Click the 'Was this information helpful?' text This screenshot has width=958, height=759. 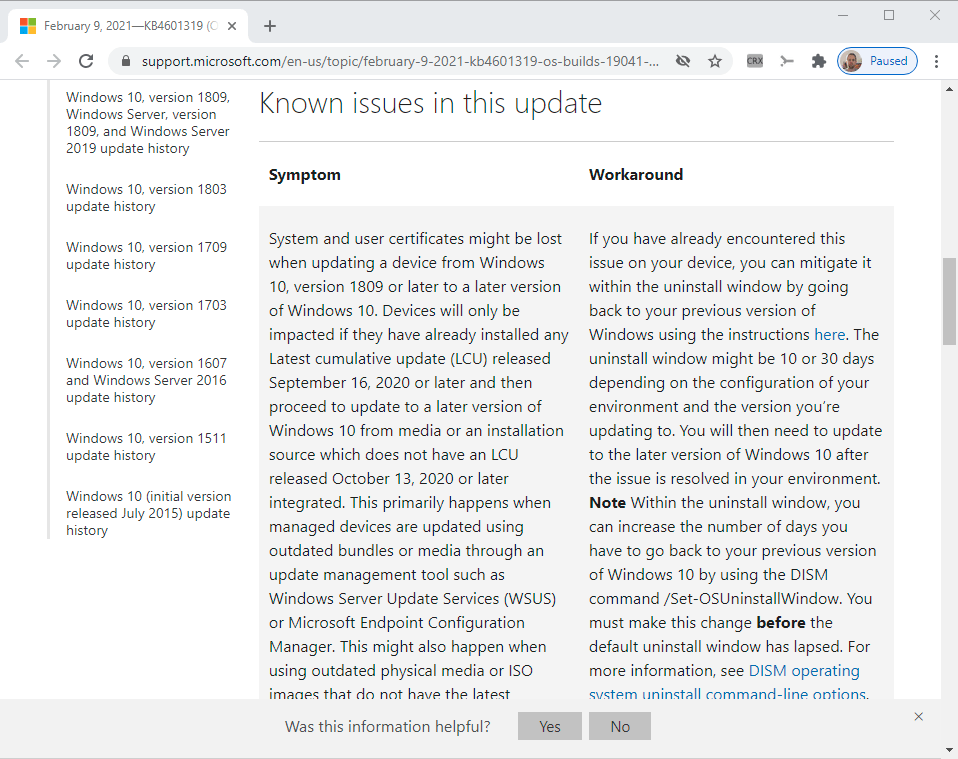(x=387, y=727)
